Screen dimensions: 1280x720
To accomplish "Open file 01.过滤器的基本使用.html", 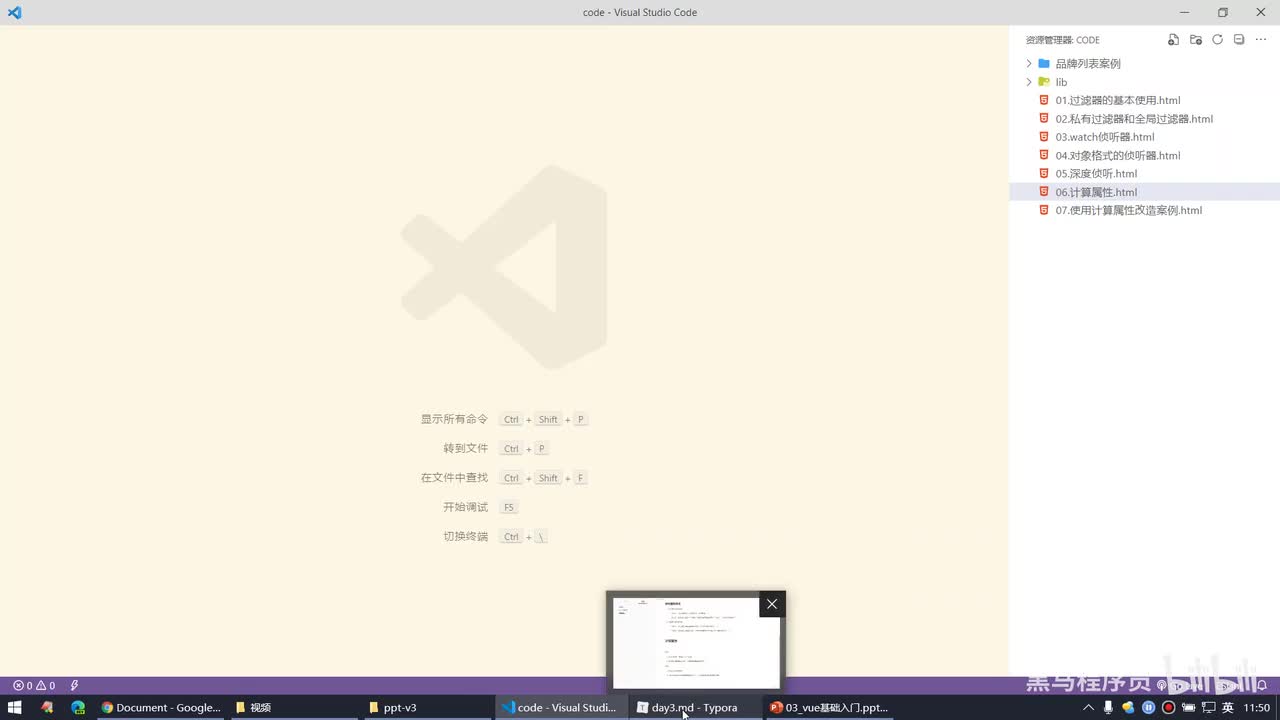I will click(x=1144, y=100).
